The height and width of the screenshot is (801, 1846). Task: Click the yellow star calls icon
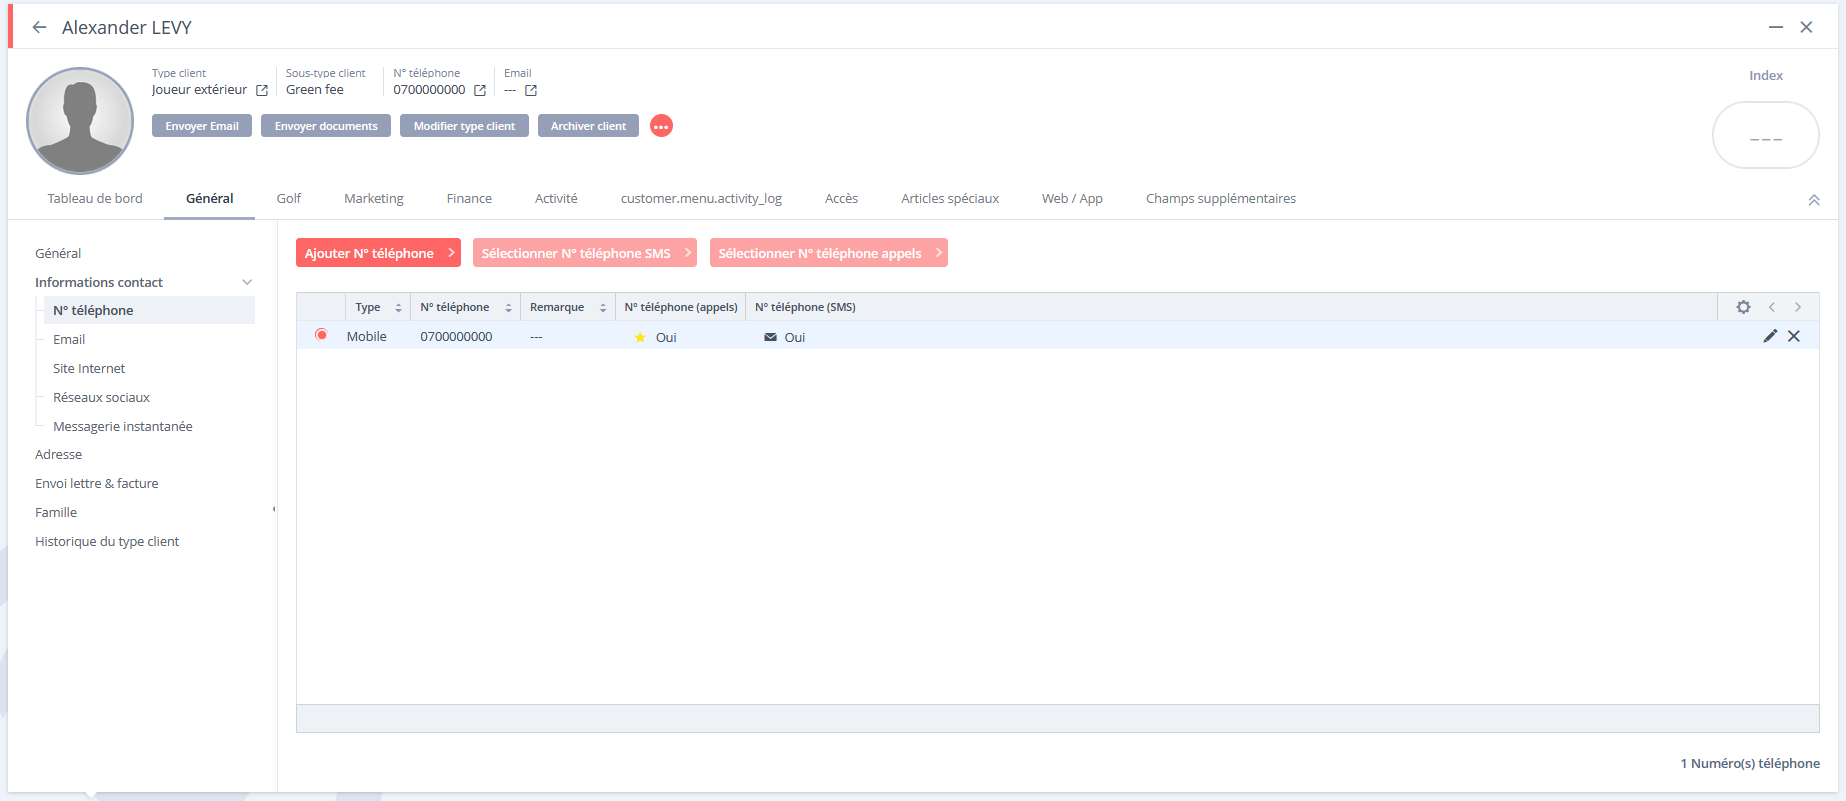pyautogui.click(x=640, y=337)
